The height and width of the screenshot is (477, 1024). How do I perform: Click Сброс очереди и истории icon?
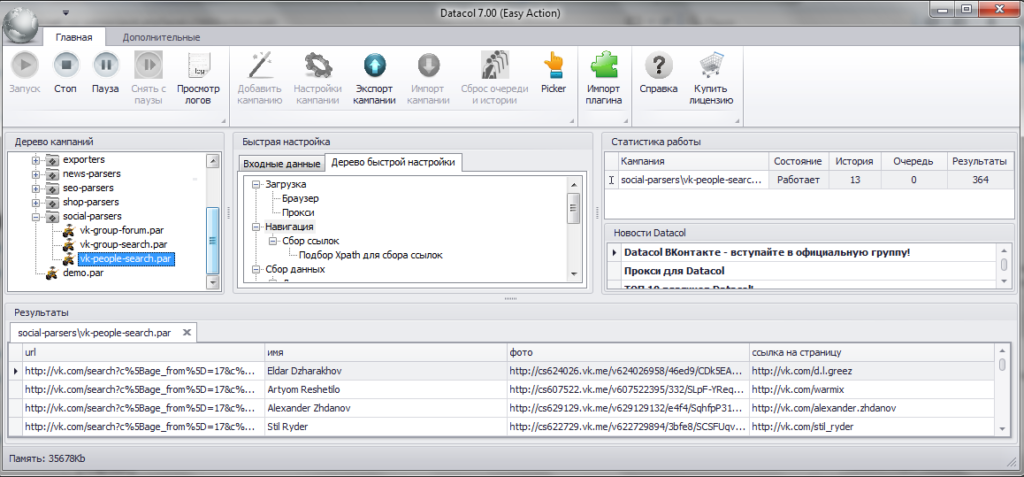point(494,65)
